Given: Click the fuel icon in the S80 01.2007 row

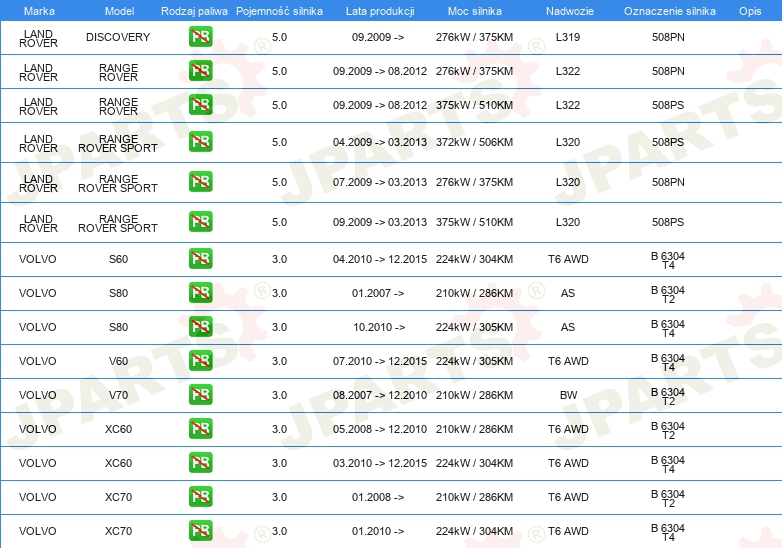Looking at the screenshot, I should click(200, 293).
